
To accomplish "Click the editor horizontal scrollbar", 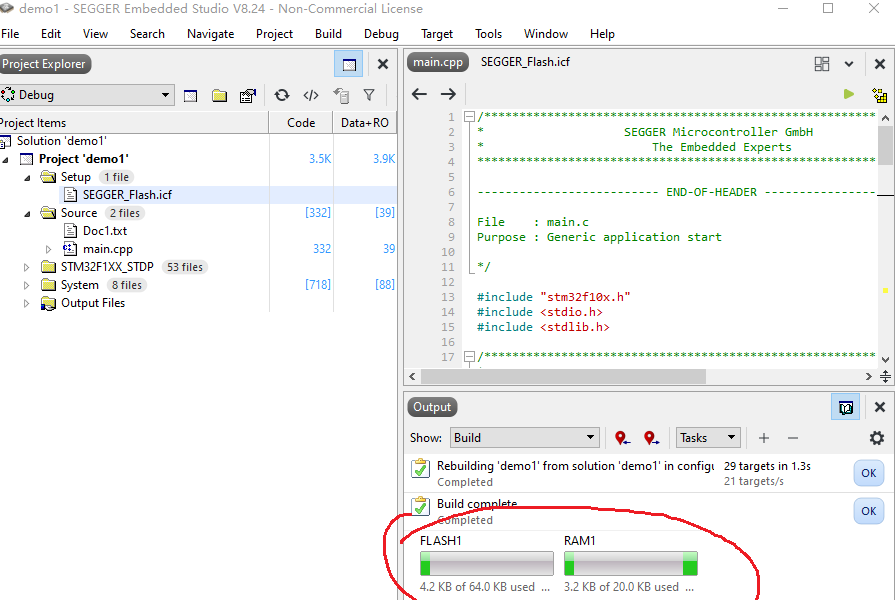I will 563,376.
